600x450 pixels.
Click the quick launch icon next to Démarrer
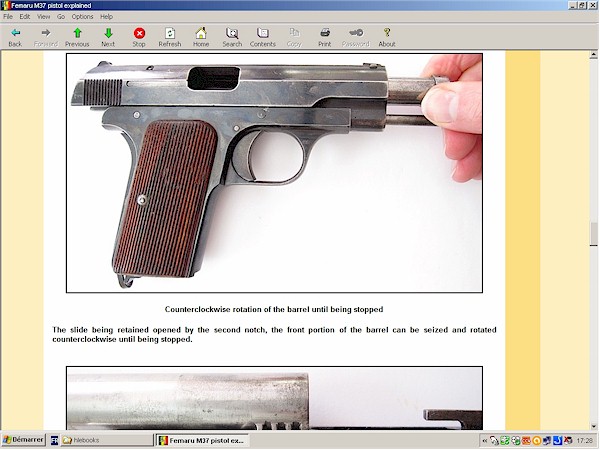tap(54, 440)
